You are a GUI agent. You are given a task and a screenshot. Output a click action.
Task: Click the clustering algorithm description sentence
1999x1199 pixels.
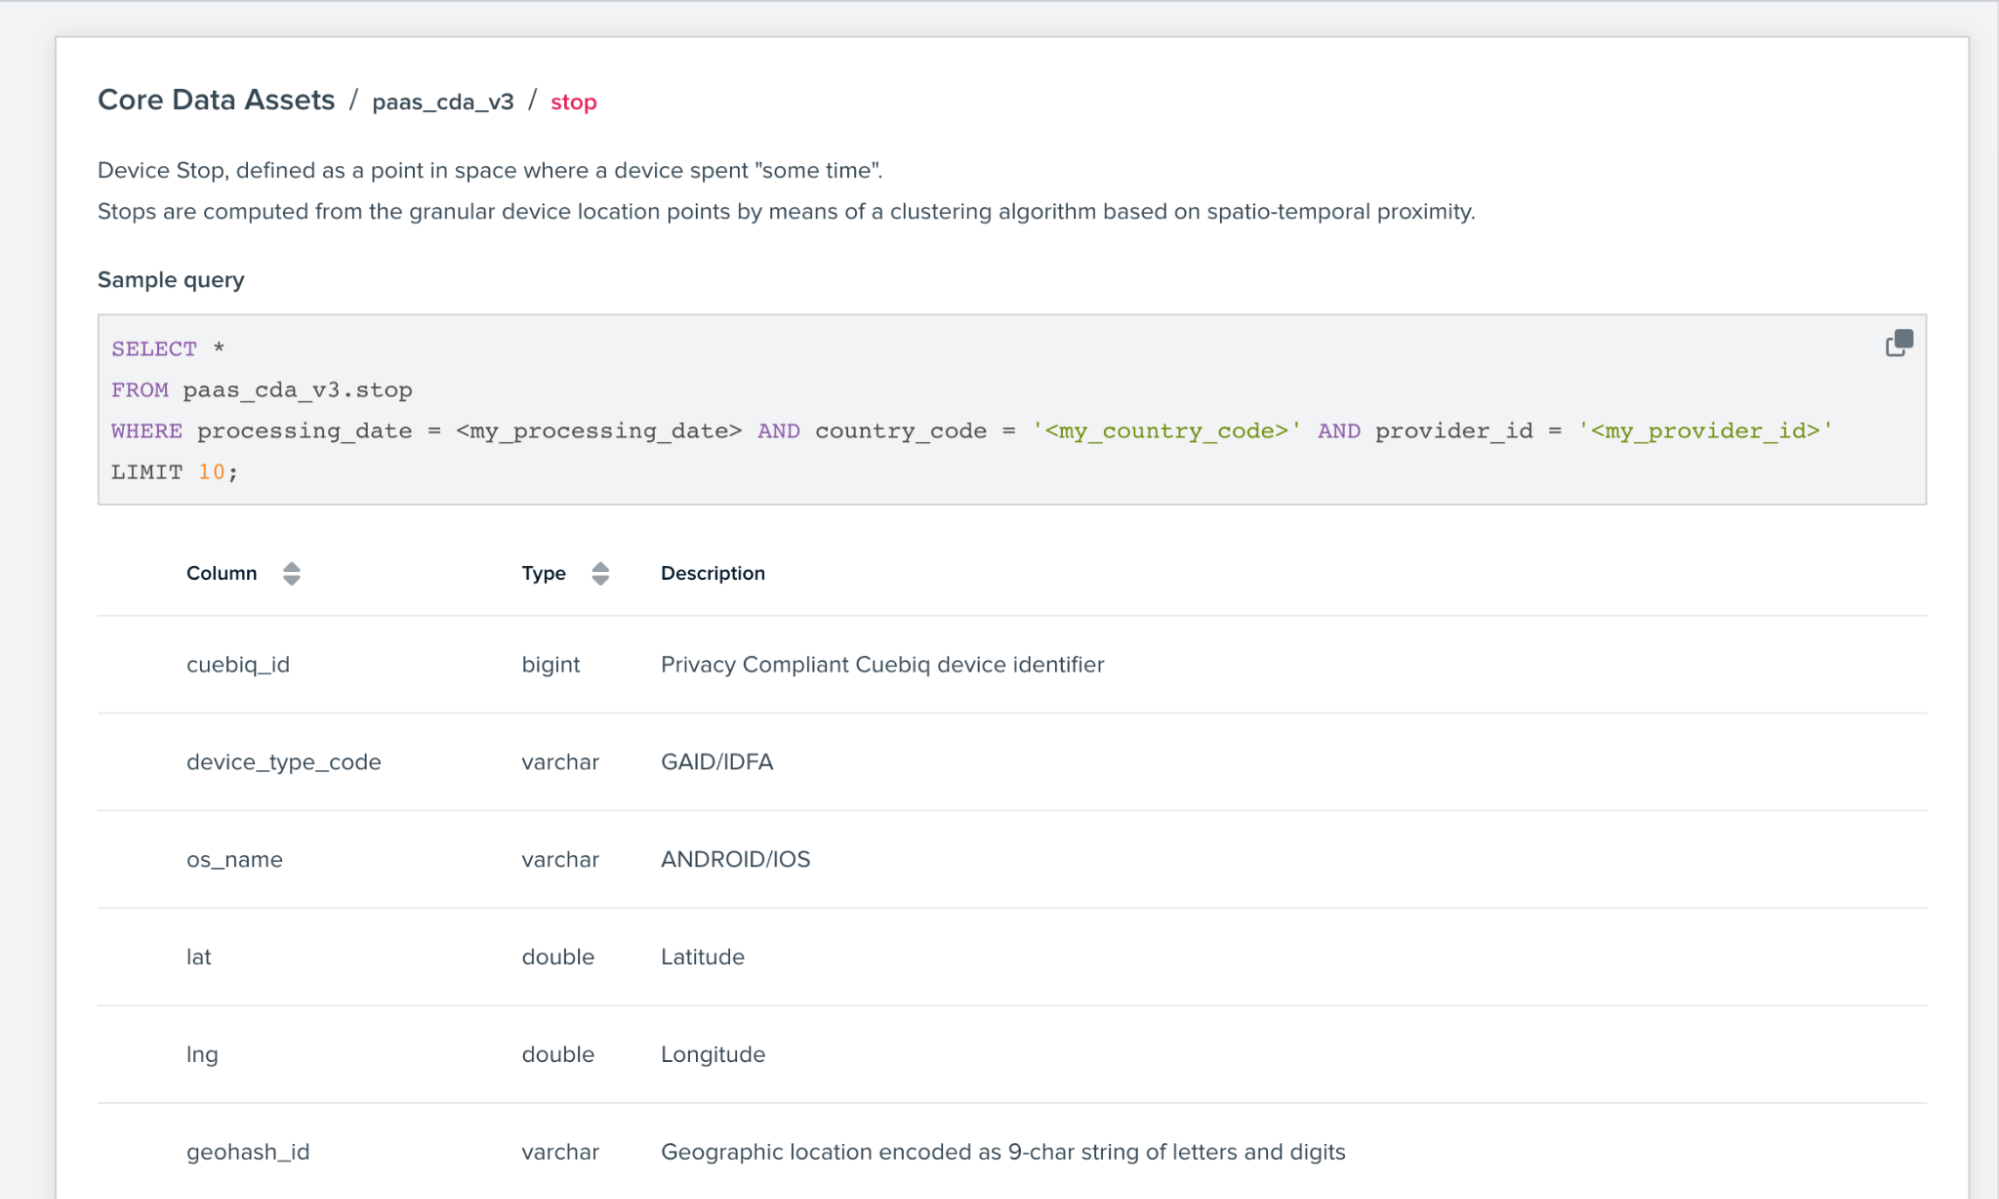[x=786, y=212]
